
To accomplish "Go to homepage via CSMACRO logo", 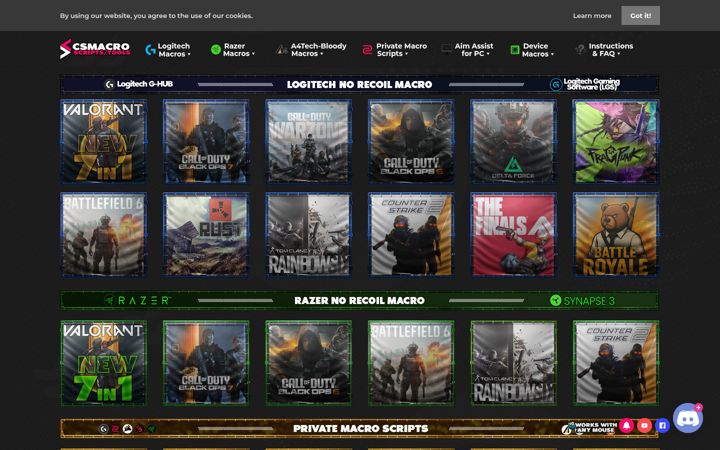I will (95, 49).
